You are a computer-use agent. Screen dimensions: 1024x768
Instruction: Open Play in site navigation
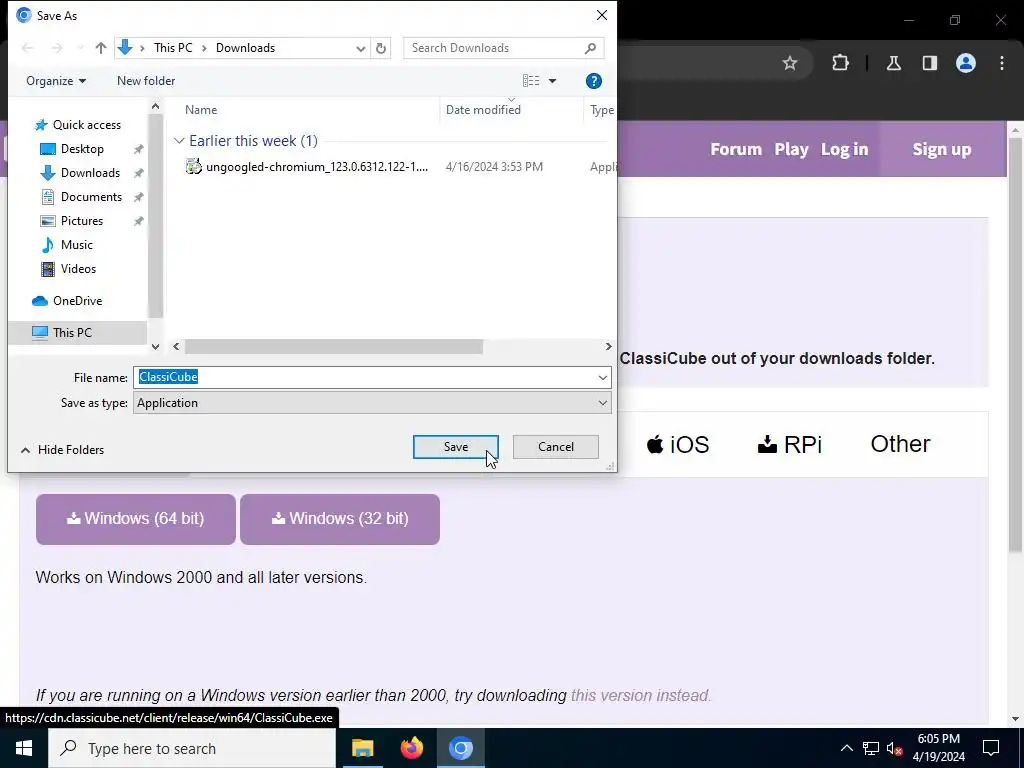coord(792,150)
